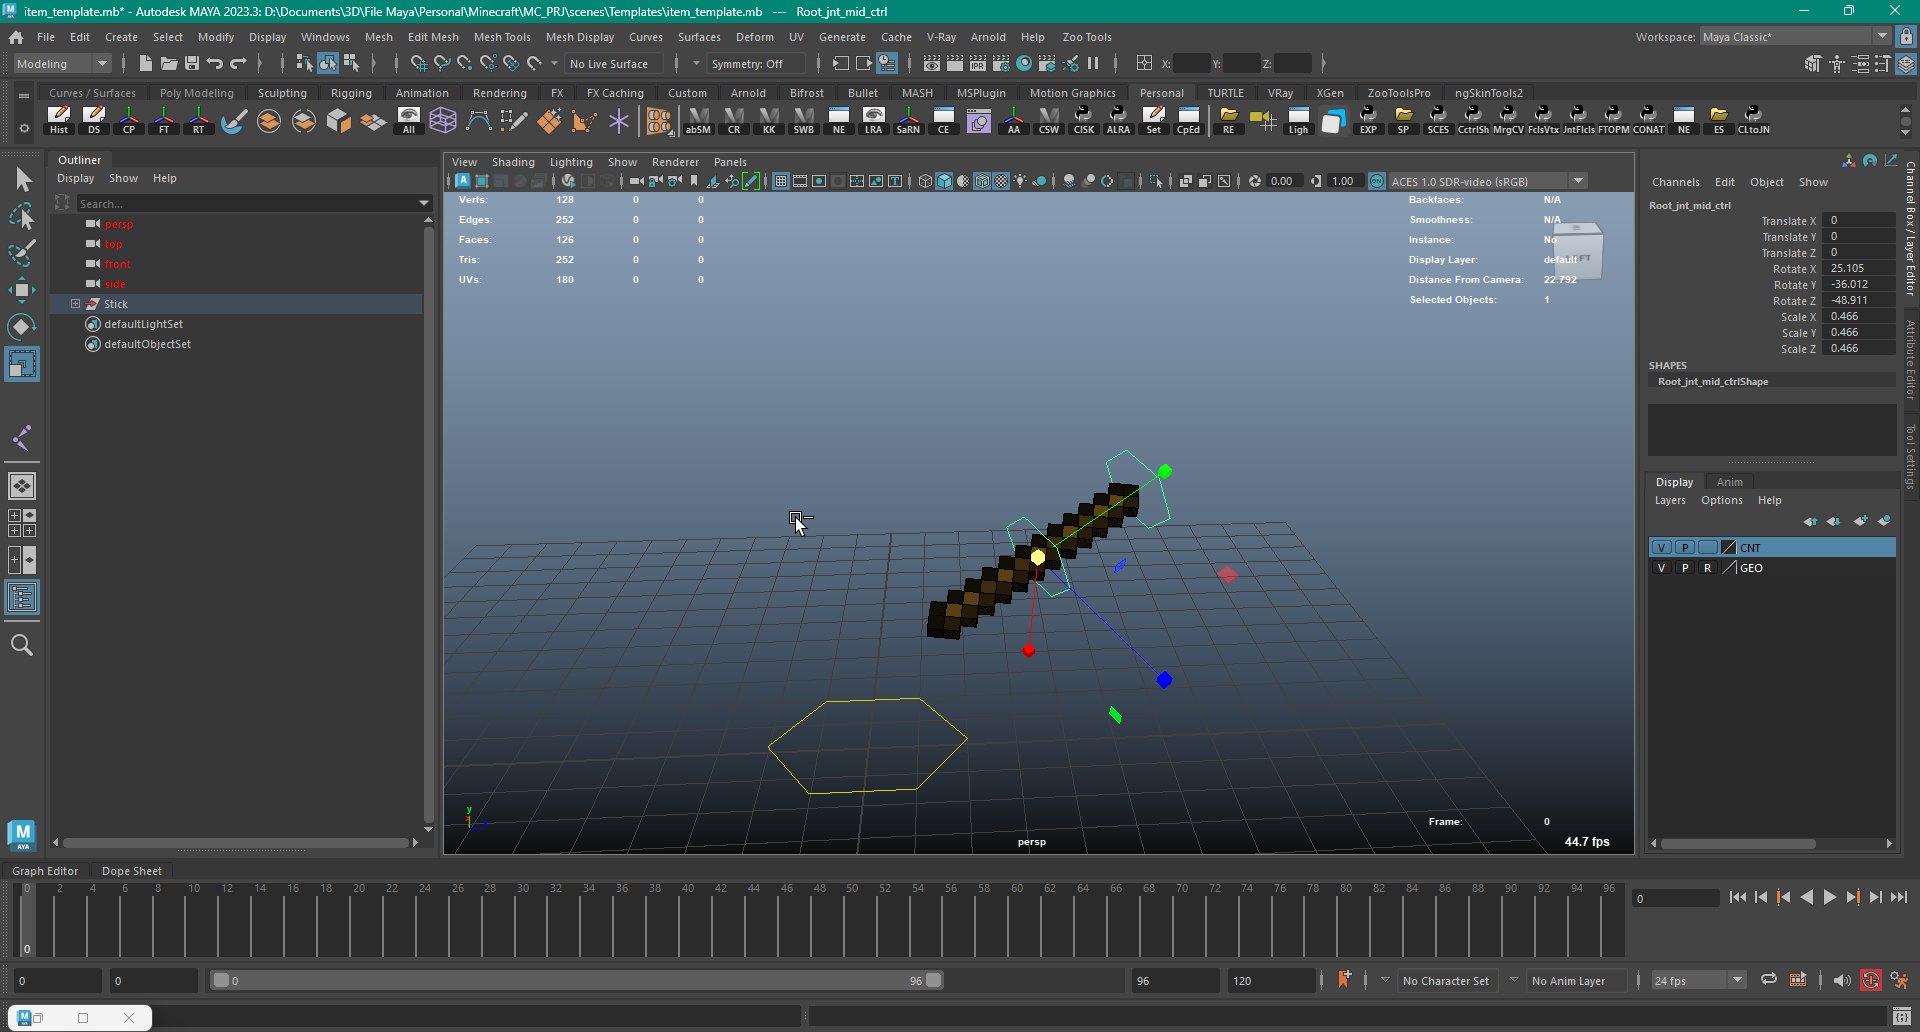
Task: Toggle reference R display type of GEO layer
Action: pos(1708,567)
